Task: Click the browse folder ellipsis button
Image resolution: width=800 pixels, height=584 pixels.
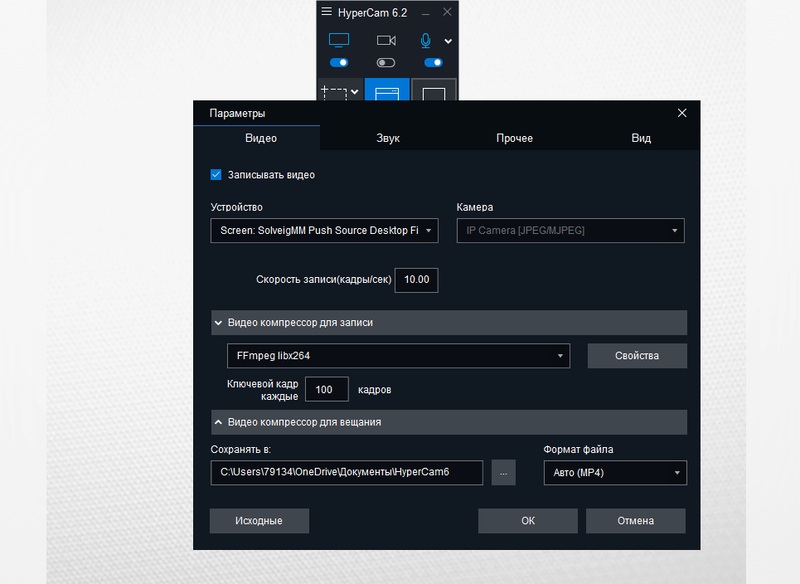Action: 504,473
